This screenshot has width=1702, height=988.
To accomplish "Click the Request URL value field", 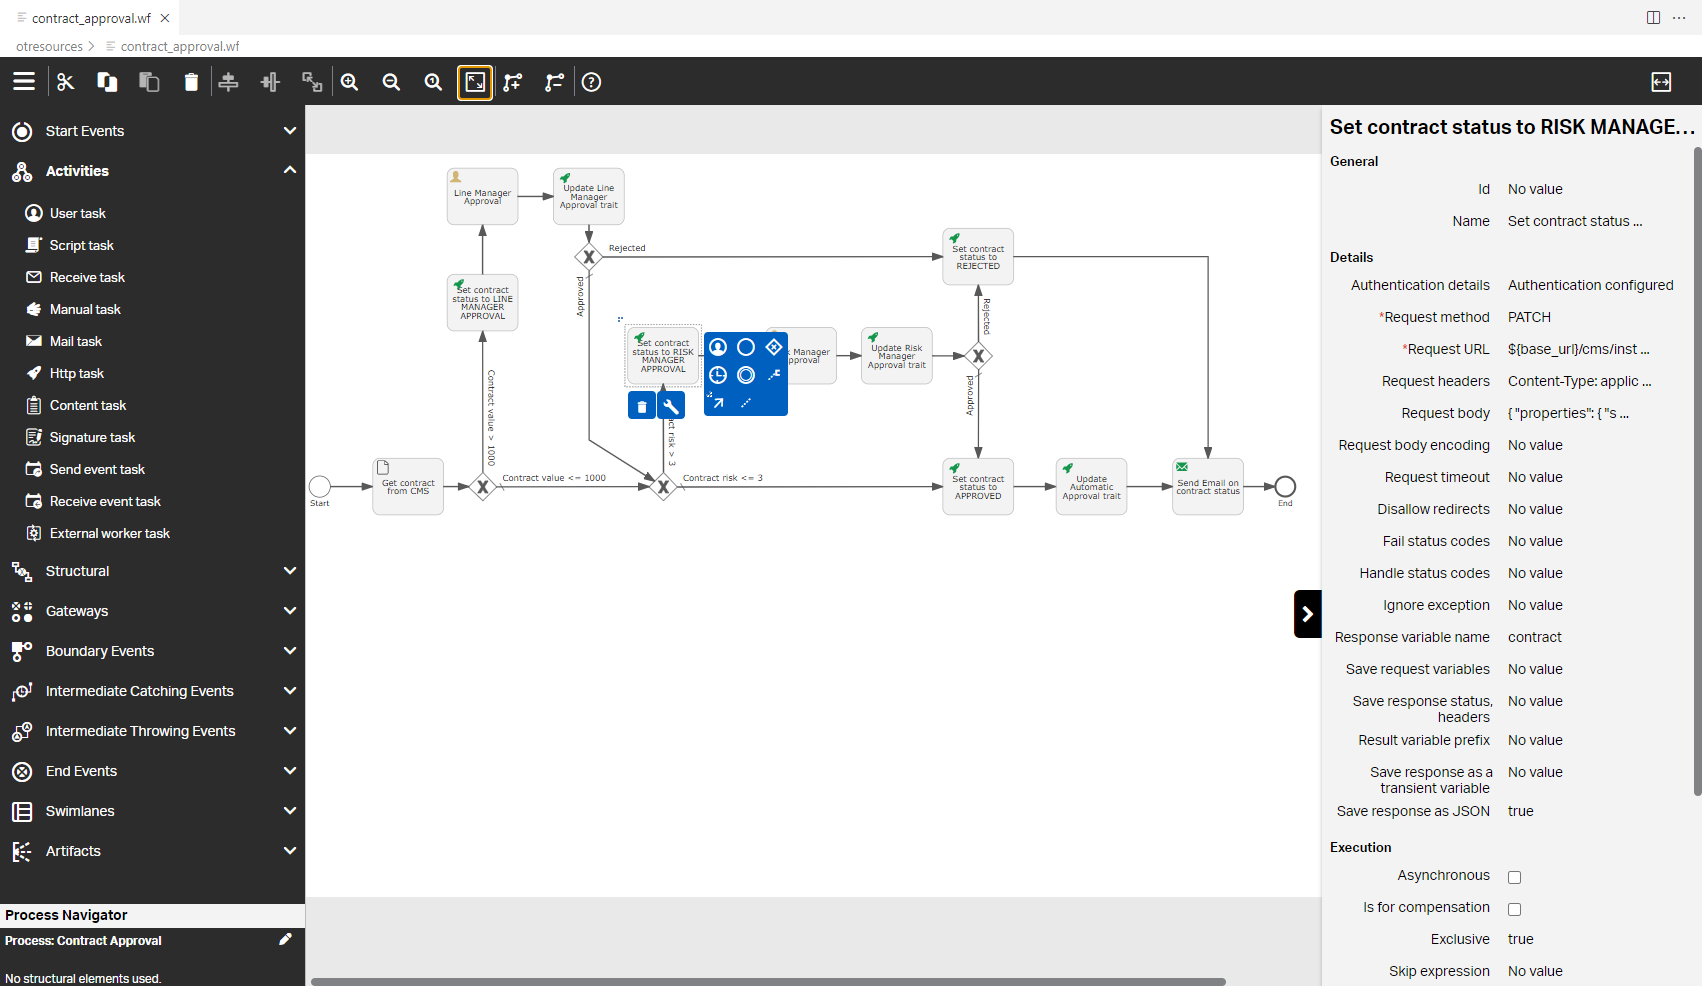I will [1579, 349].
